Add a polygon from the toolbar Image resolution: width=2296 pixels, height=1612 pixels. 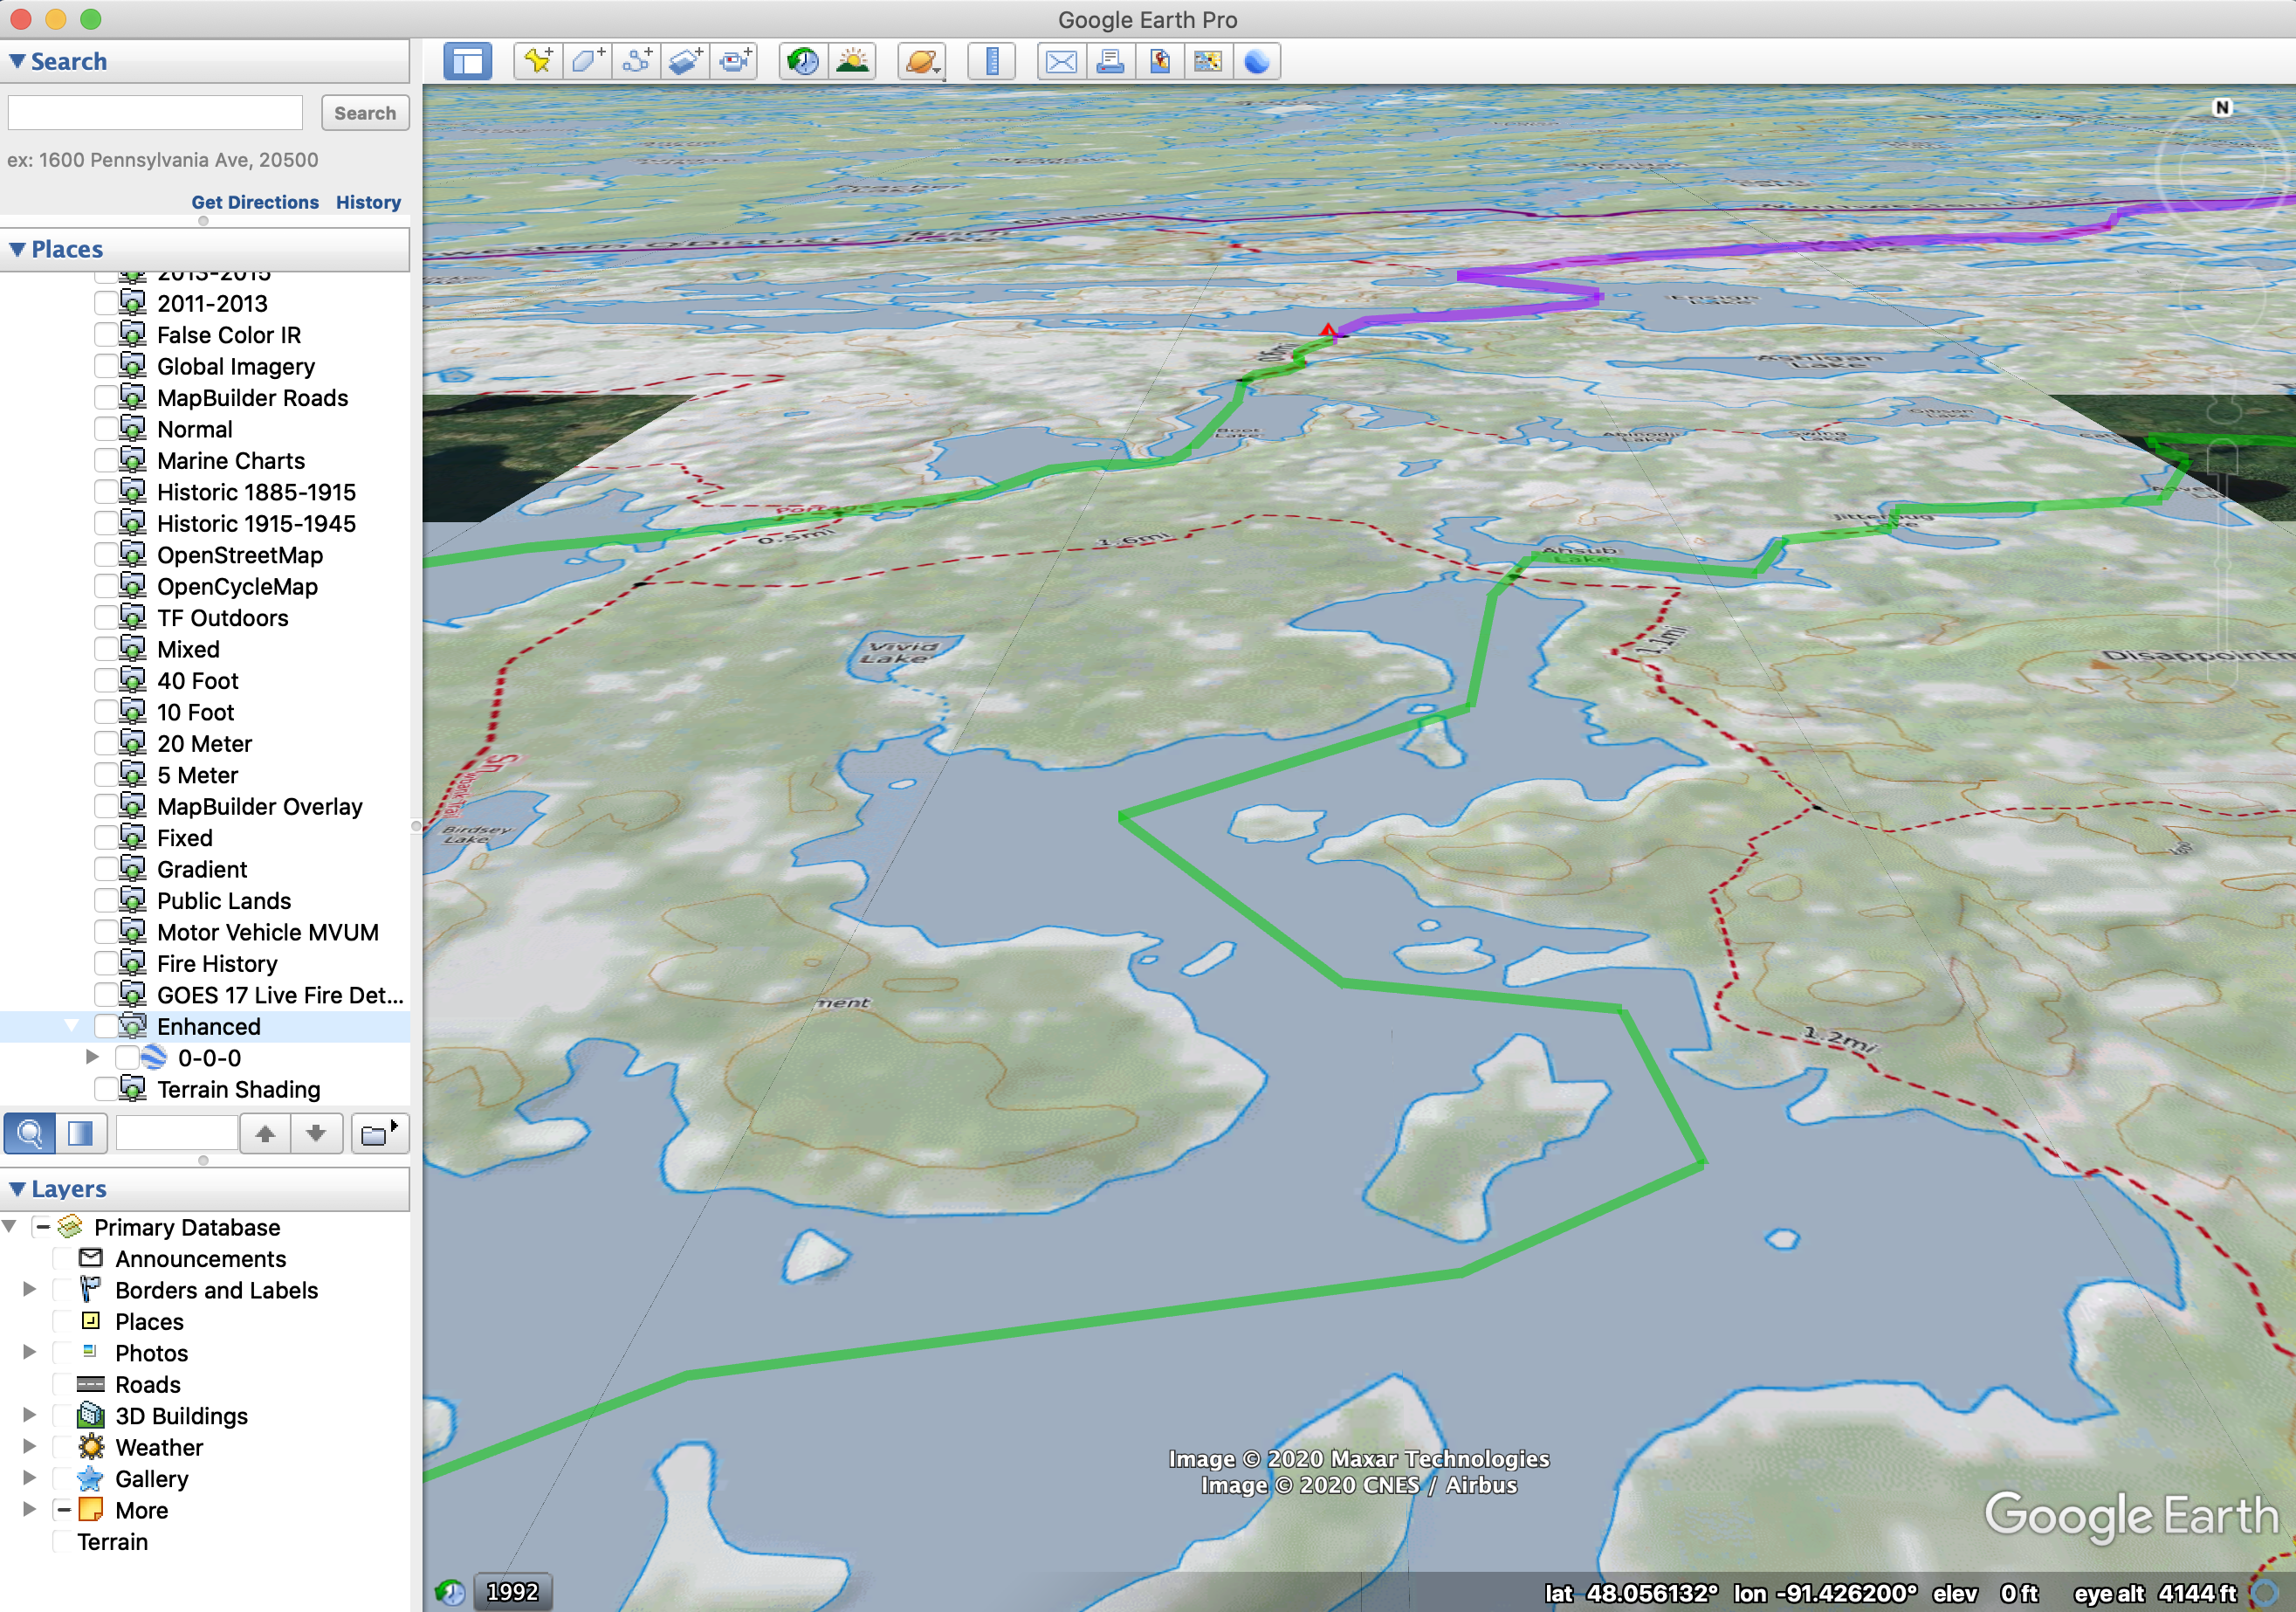click(587, 62)
